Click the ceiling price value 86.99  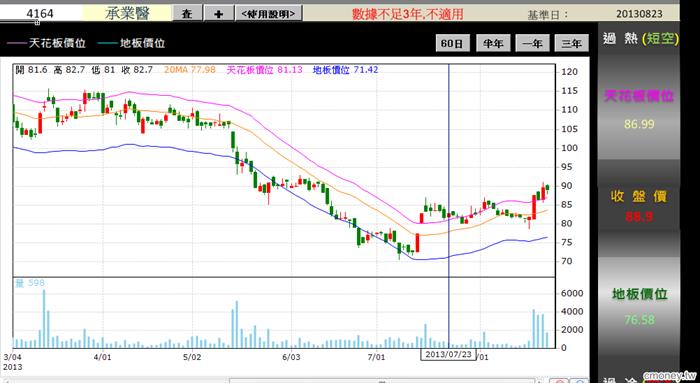pyautogui.click(x=639, y=124)
